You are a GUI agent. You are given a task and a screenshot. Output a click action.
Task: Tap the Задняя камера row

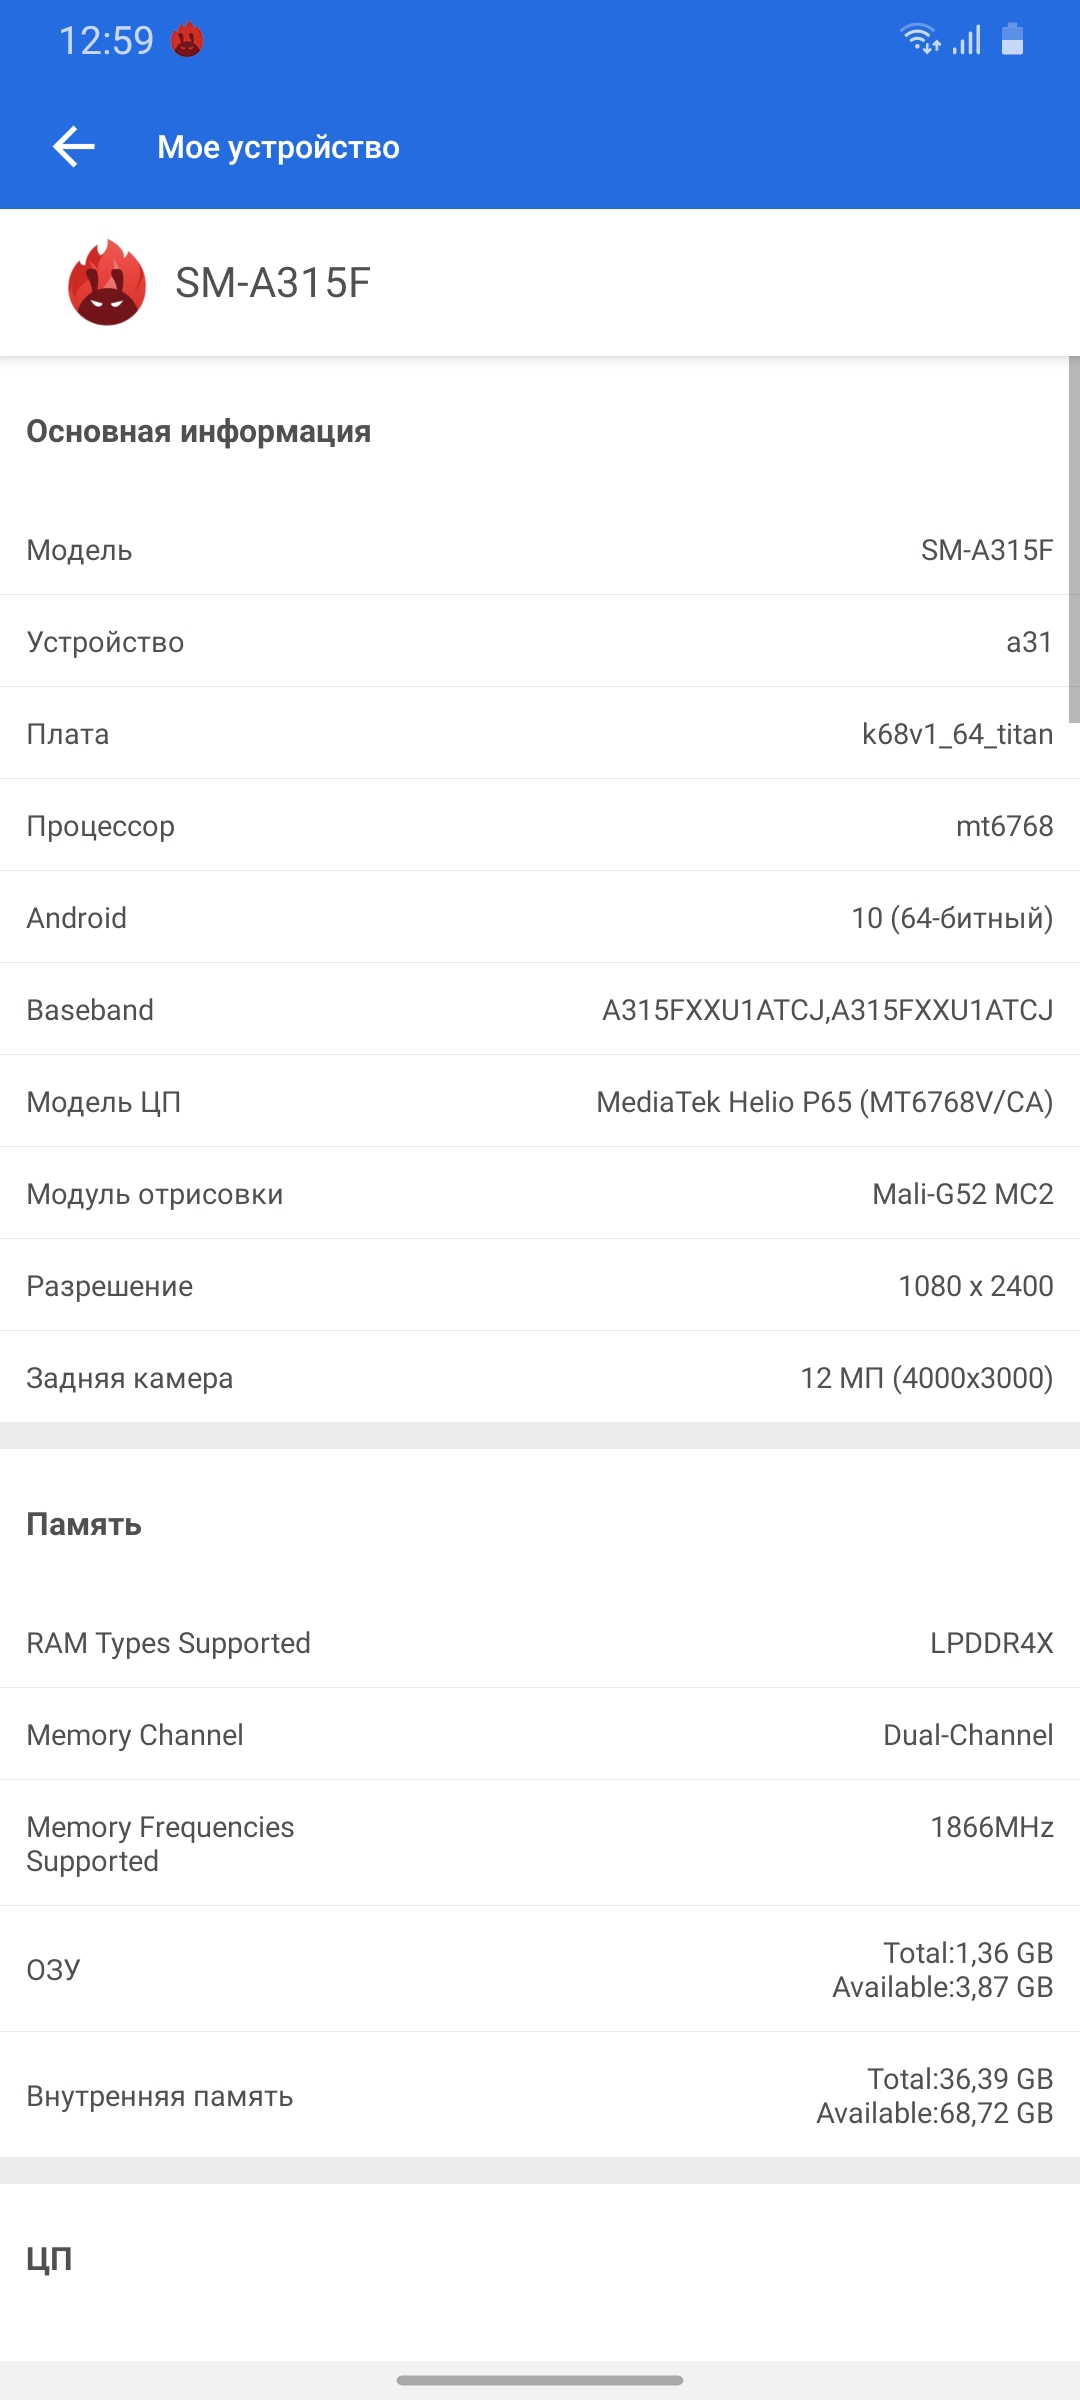[x=540, y=1378]
